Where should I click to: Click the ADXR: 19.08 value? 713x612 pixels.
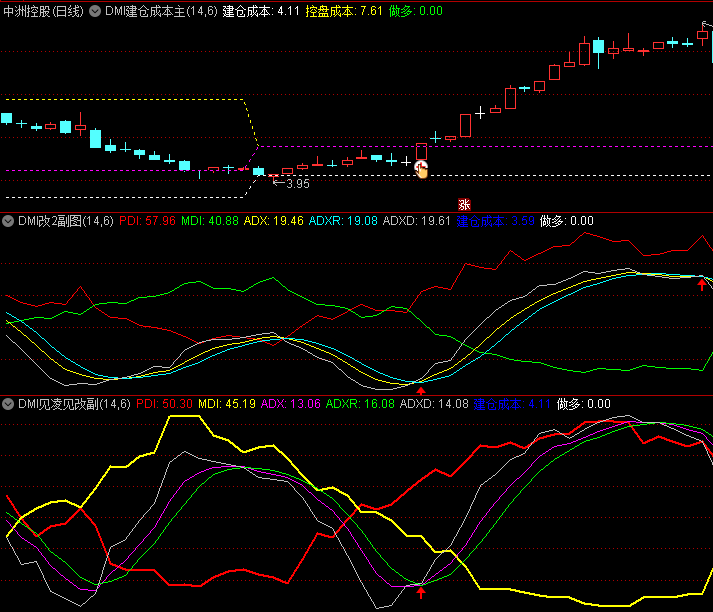(x=343, y=221)
